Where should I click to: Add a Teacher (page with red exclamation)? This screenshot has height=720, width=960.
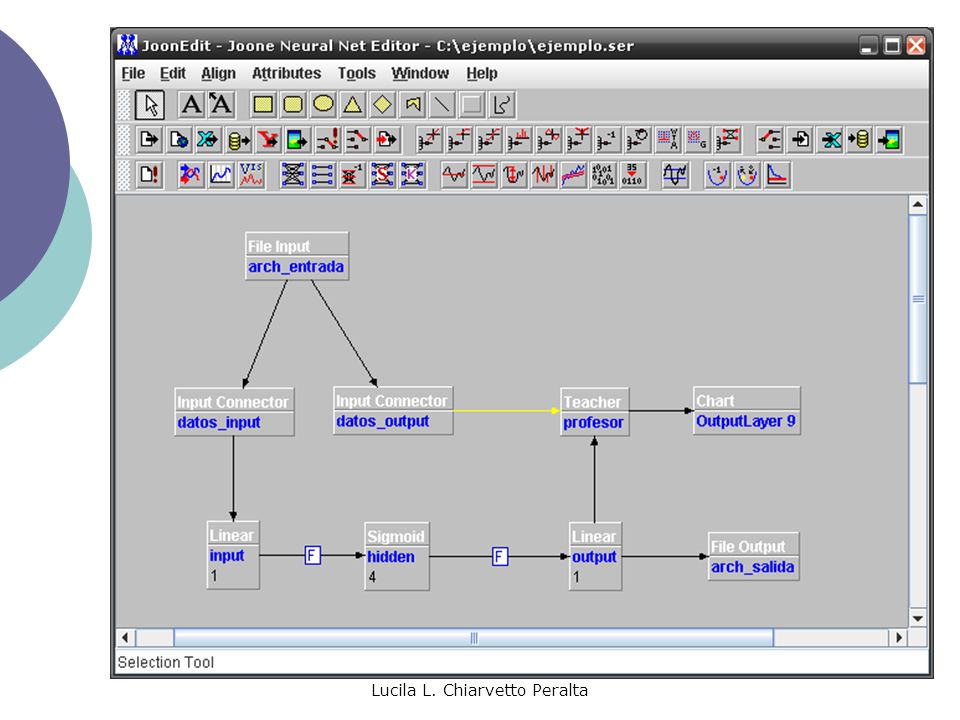pyautogui.click(x=149, y=175)
